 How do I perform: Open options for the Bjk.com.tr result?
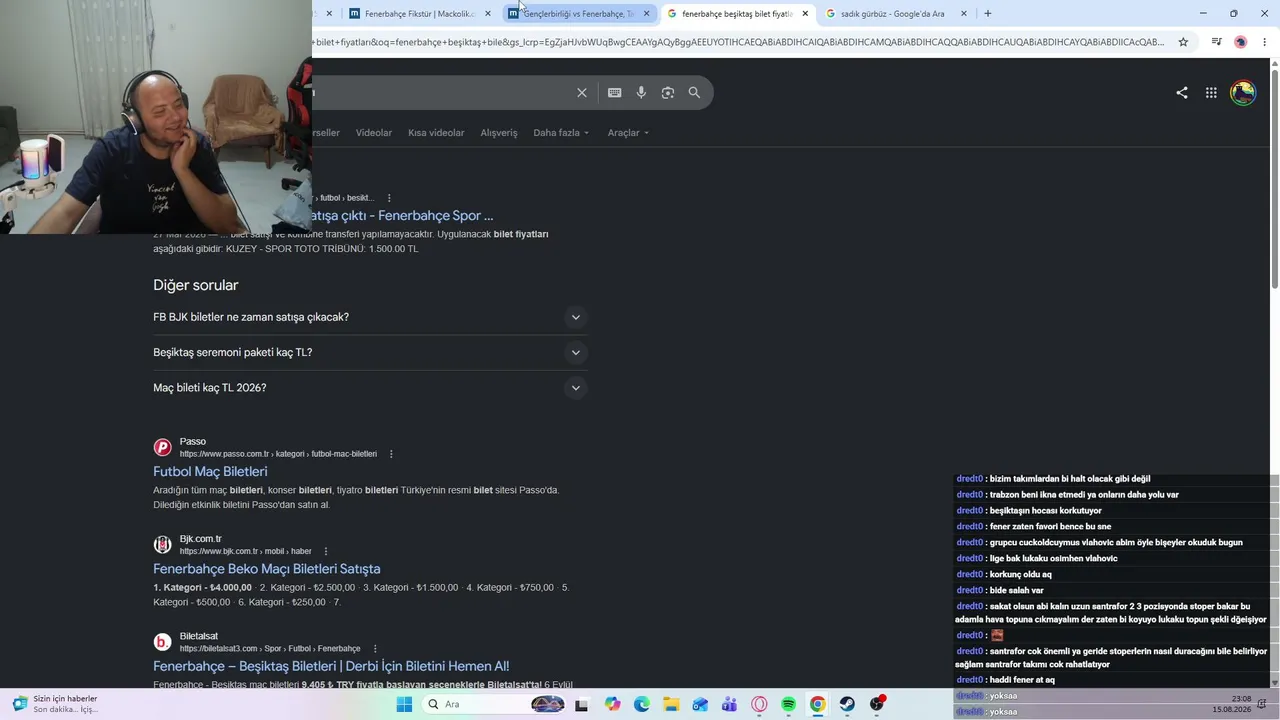(325, 551)
